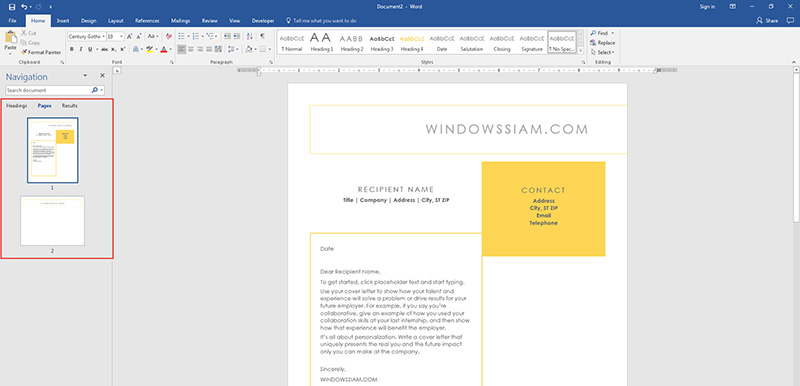This screenshot has height=386, width=800.
Task: Click the red font color swatch button
Action: (x=163, y=49)
